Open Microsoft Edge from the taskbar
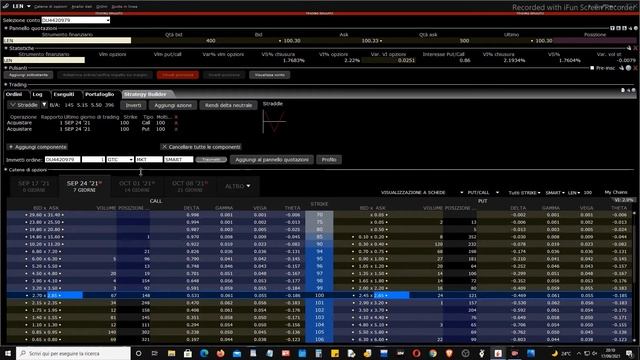Image resolution: width=640 pixels, height=360 pixels. pyautogui.click(x=204, y=353)
